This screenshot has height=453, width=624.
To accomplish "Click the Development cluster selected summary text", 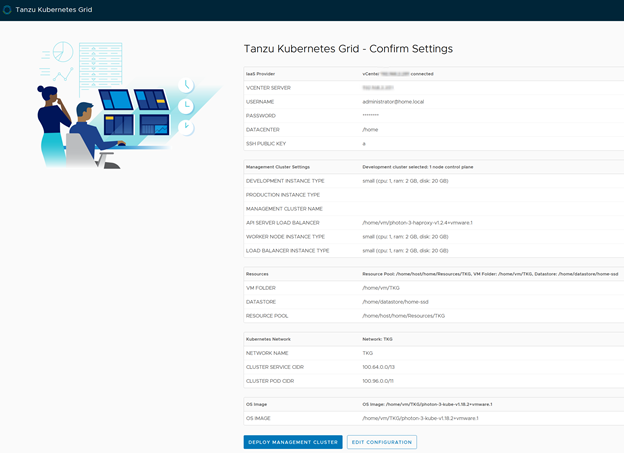I will click(418, 167).
